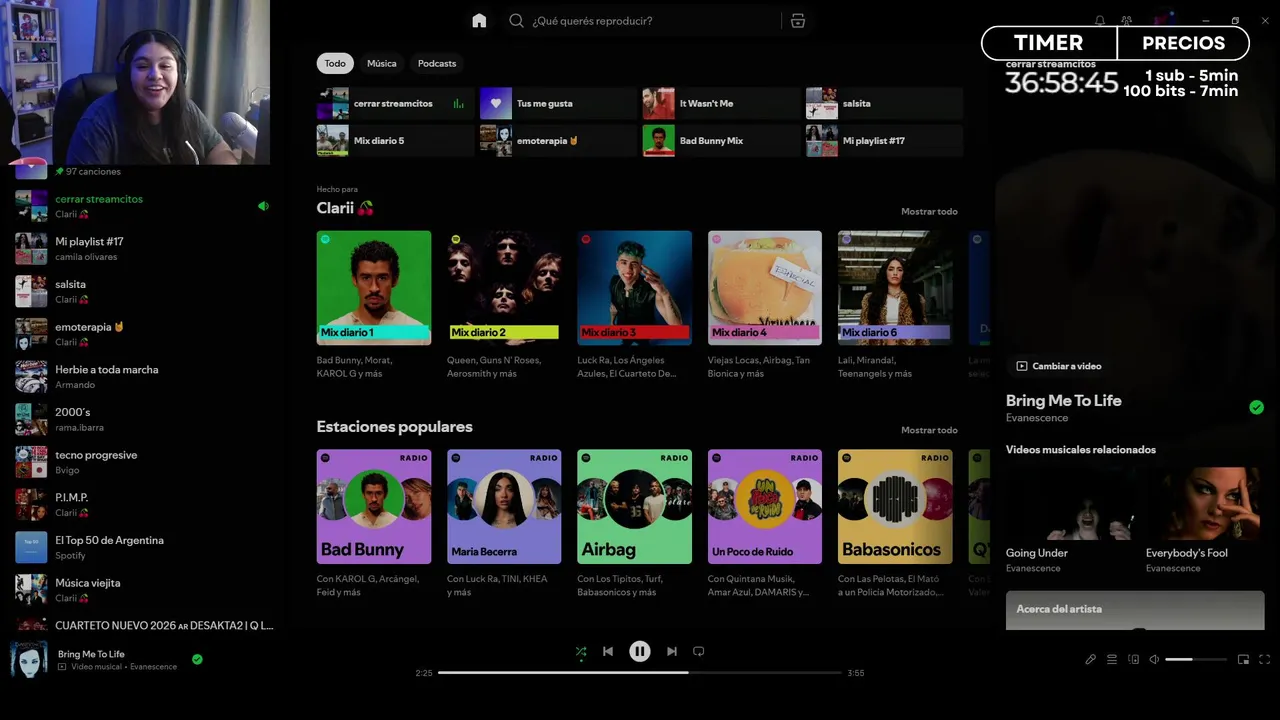This screenshot has width=1280, height=720.
Task: Open the Bad Bunny Mix shortcut tile
Action: 720,141
